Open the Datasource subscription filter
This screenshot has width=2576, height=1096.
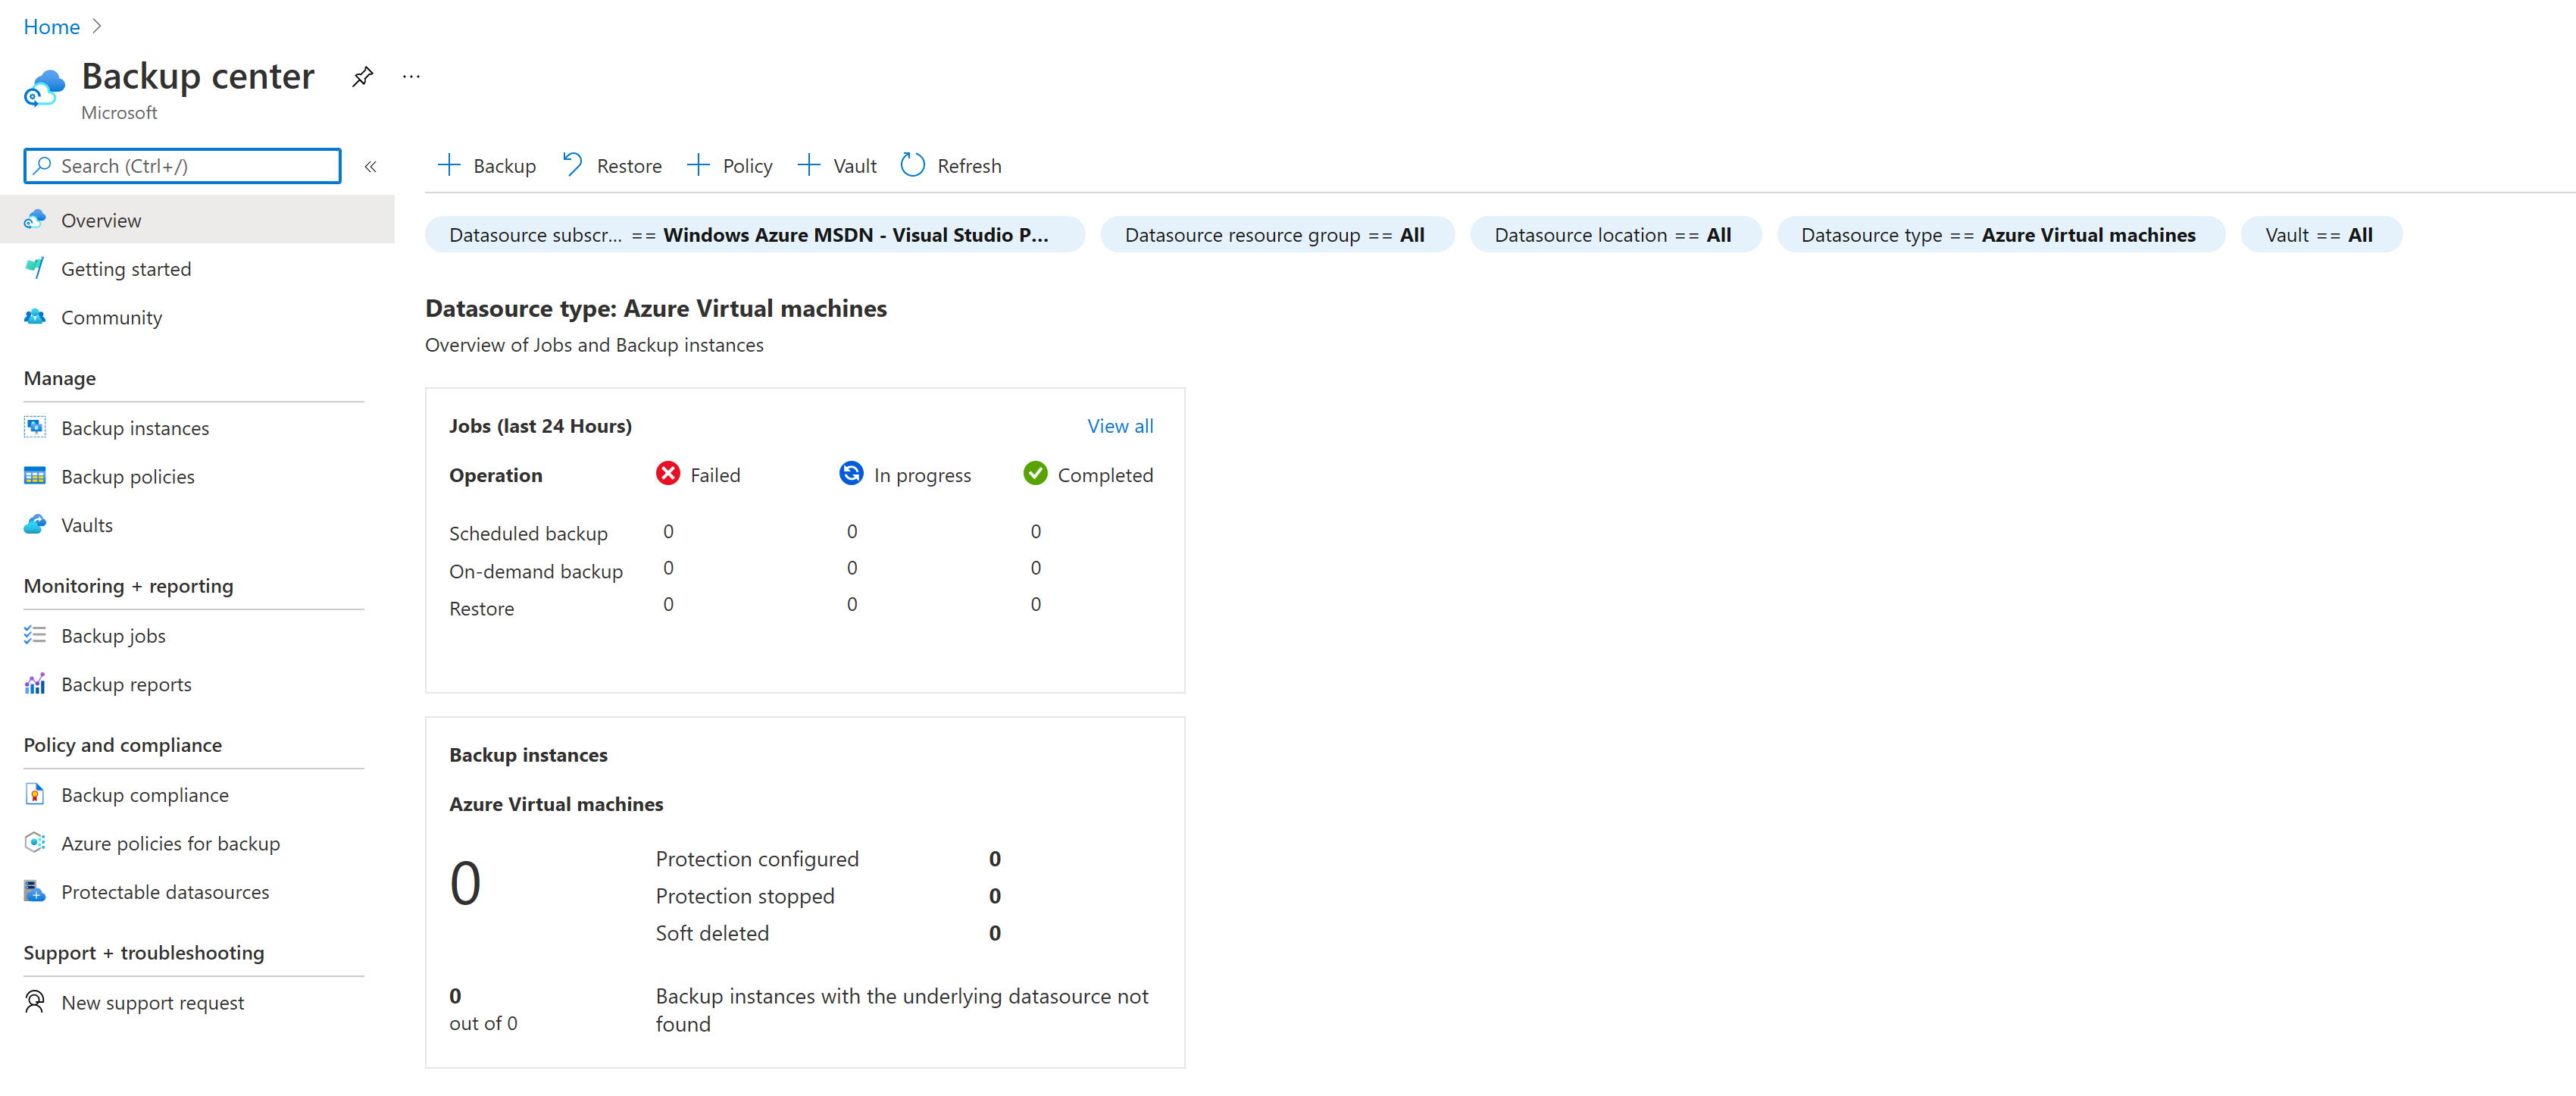[x=755, y=235]
